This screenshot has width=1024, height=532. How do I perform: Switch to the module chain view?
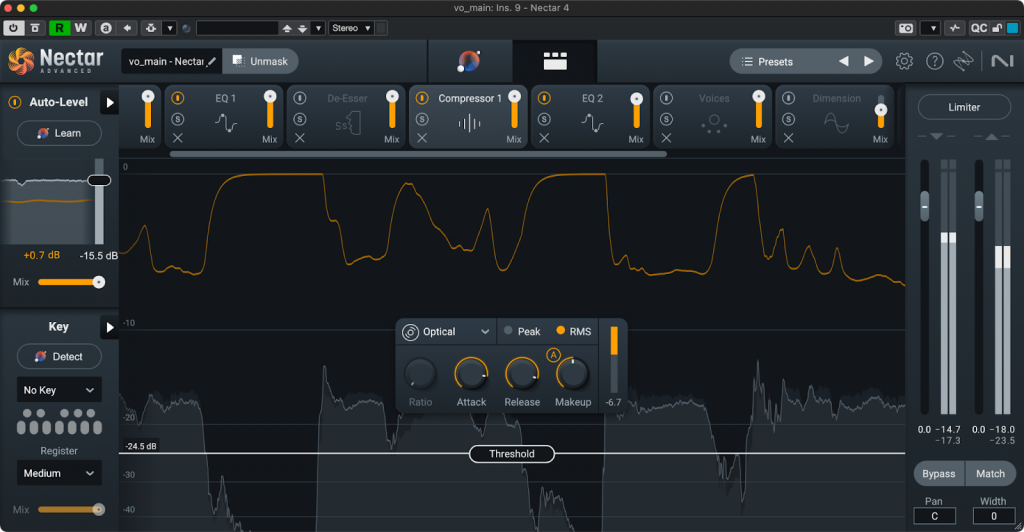point(554,62)
